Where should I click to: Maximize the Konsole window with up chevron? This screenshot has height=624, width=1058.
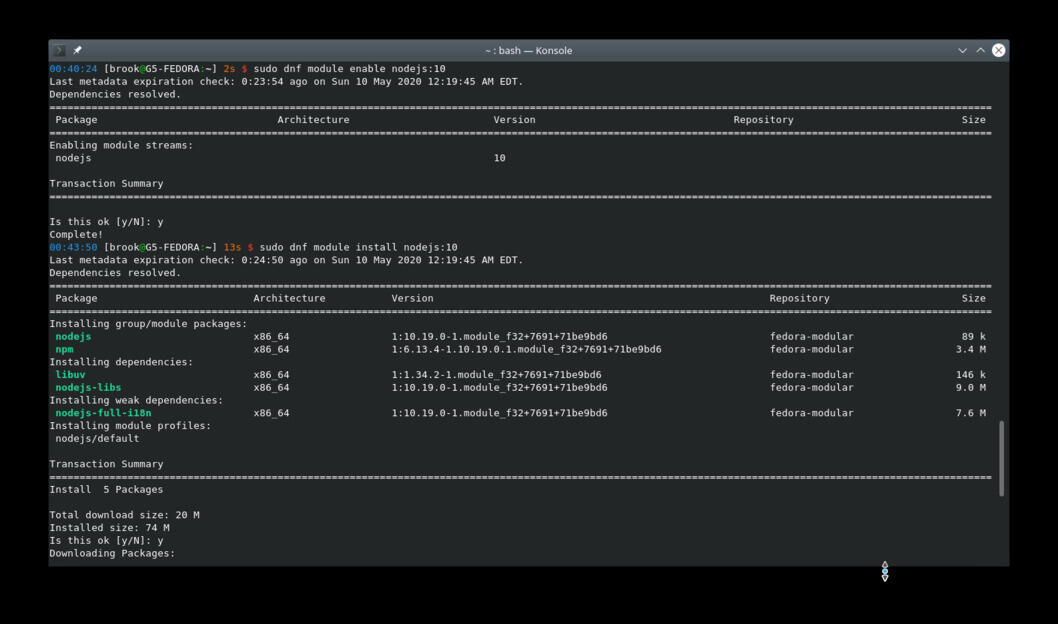(x=980, y=51)
